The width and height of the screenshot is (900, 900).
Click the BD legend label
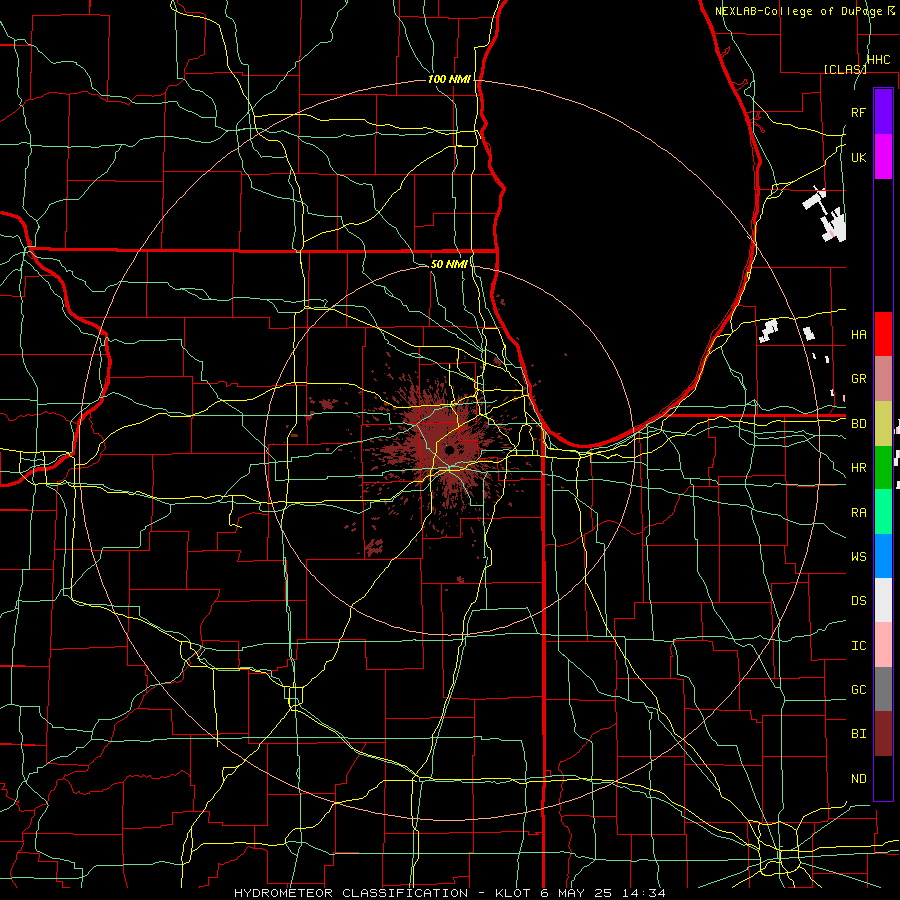[x=858, y=424]
